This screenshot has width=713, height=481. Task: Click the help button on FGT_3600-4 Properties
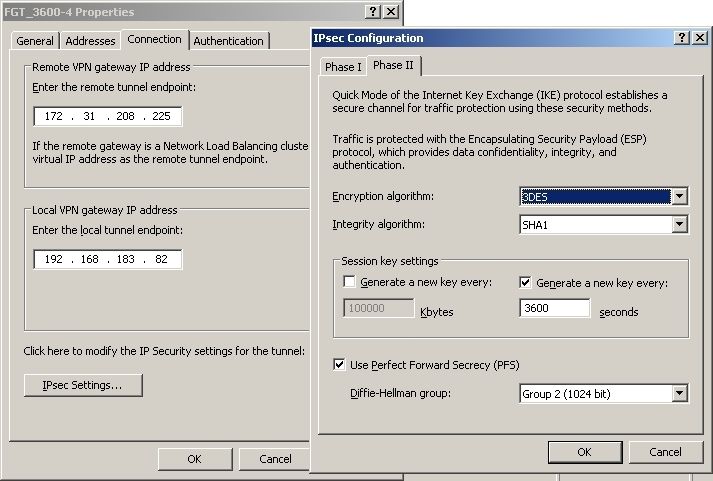coord(373,12)
